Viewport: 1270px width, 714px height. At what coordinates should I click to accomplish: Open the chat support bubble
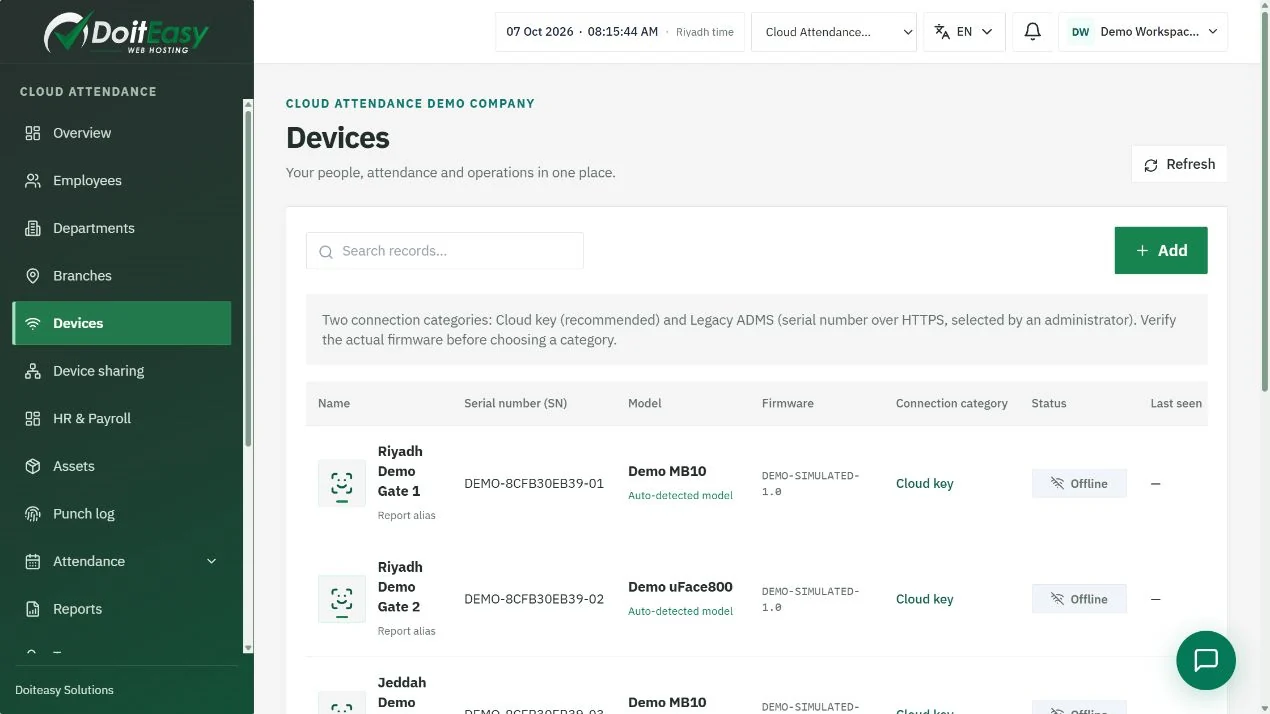[x=1206, y=660]
